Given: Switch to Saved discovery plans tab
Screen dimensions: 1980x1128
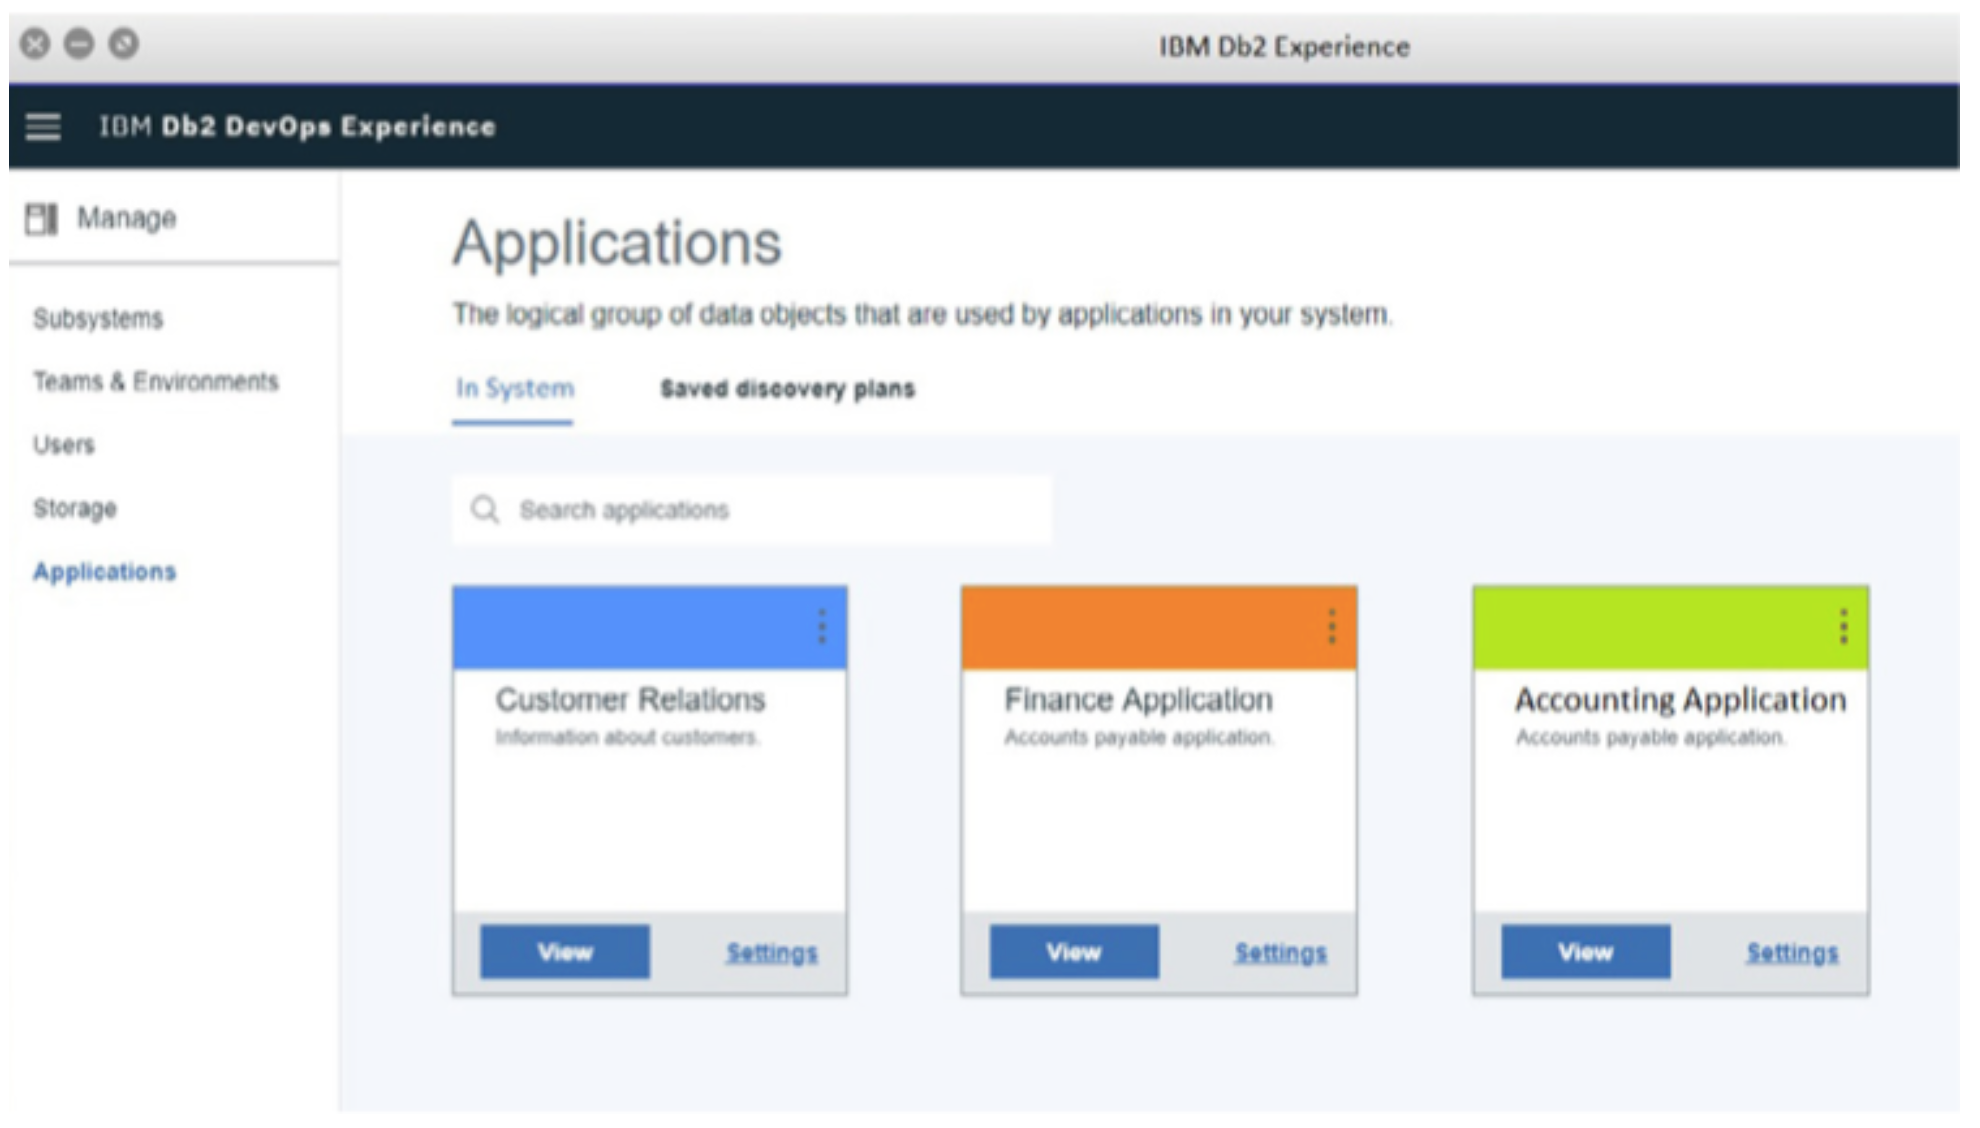Looking at the screenshot, I should click(787, 389).
